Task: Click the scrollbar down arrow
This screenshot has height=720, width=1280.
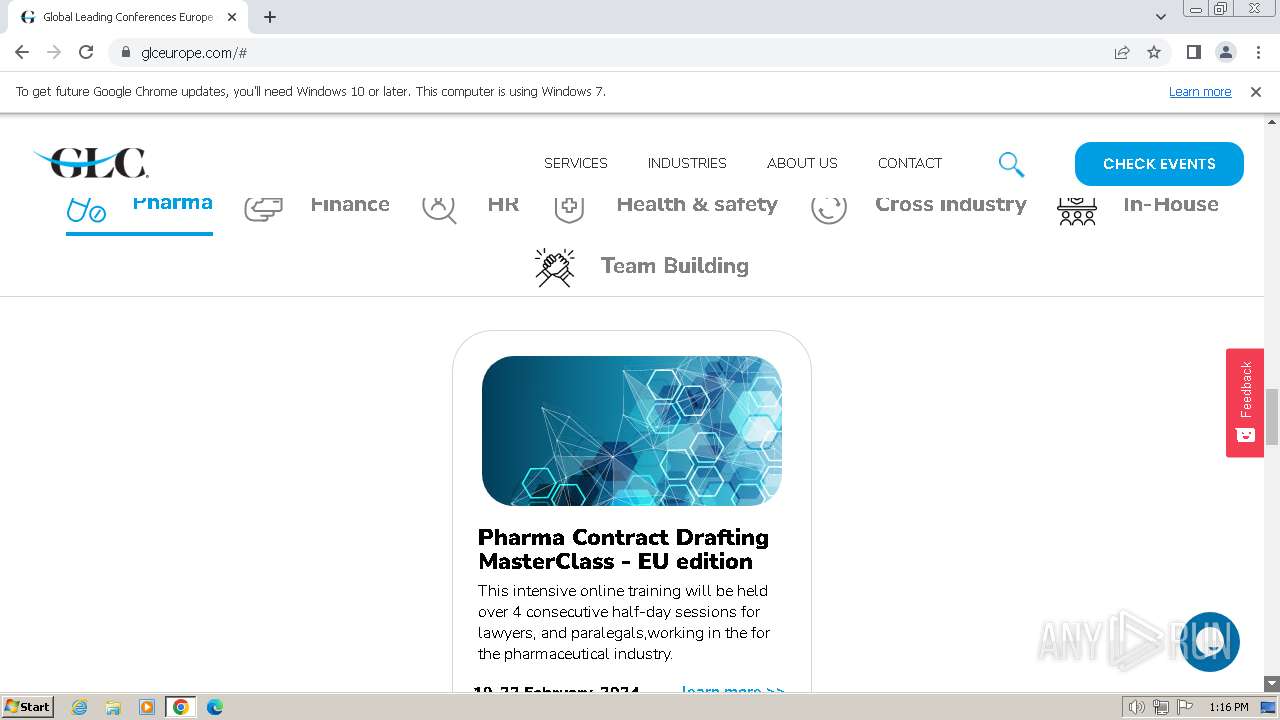Action: 1272,684
